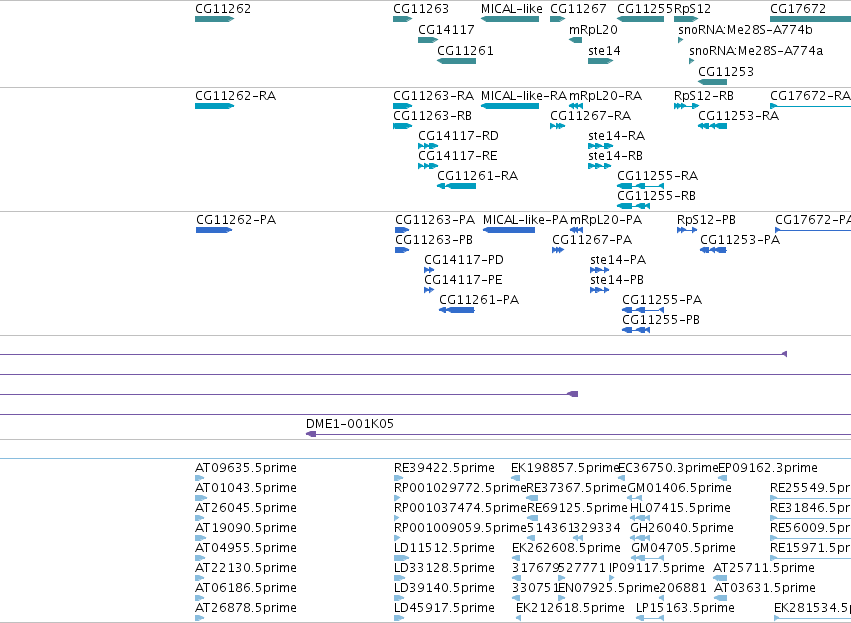Click the snoRNA:Me28S-A774a label
851x623 pixels.
tap(756, 50)
